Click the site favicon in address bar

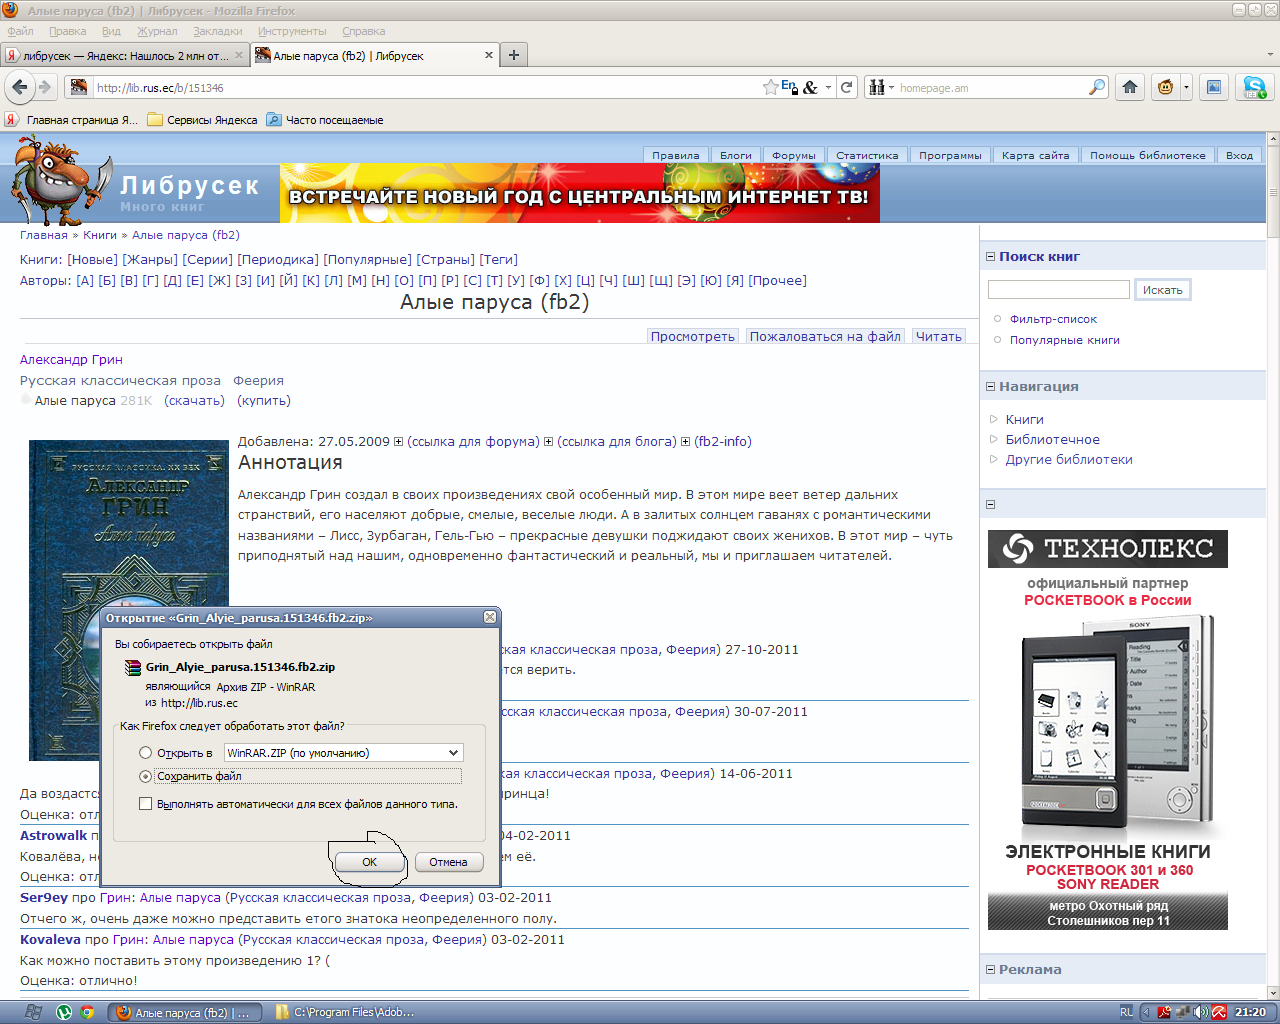click(x=78, y=87)
